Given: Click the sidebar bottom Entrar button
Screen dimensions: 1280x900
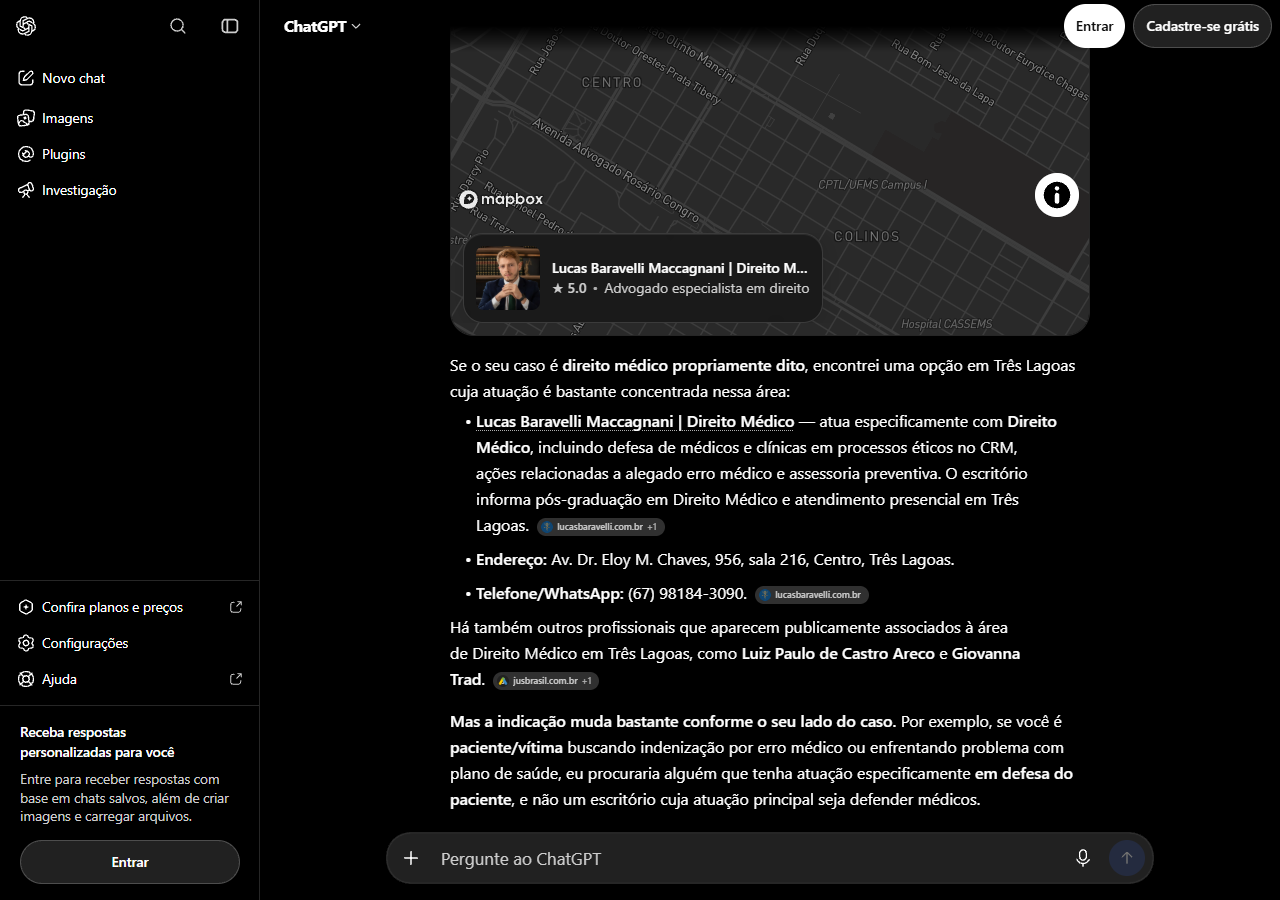Looking at the screenshot, I should pyautogui.click(x=130, y=862).
